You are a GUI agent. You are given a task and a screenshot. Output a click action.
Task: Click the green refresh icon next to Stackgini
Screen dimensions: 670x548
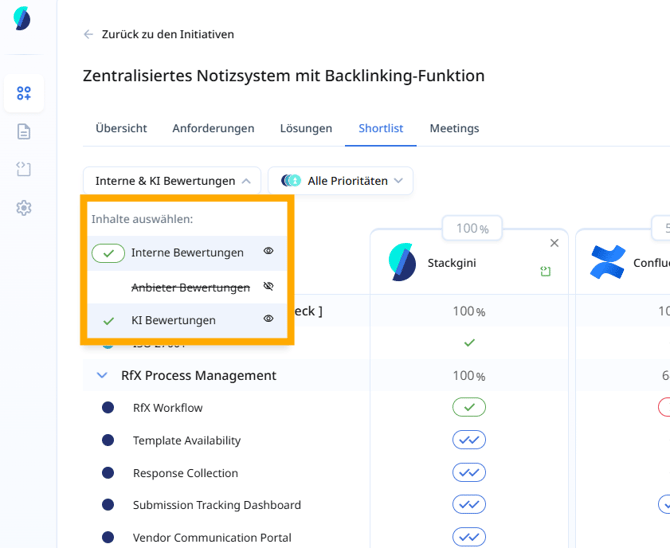coord(546,271)
